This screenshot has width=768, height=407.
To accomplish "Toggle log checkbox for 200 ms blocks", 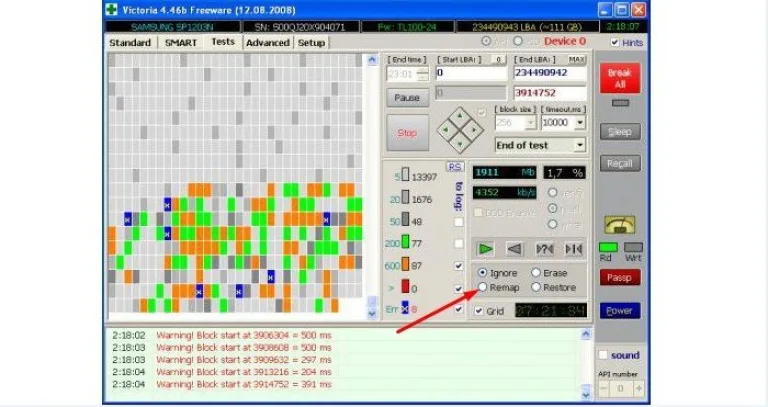I will 458,243.
